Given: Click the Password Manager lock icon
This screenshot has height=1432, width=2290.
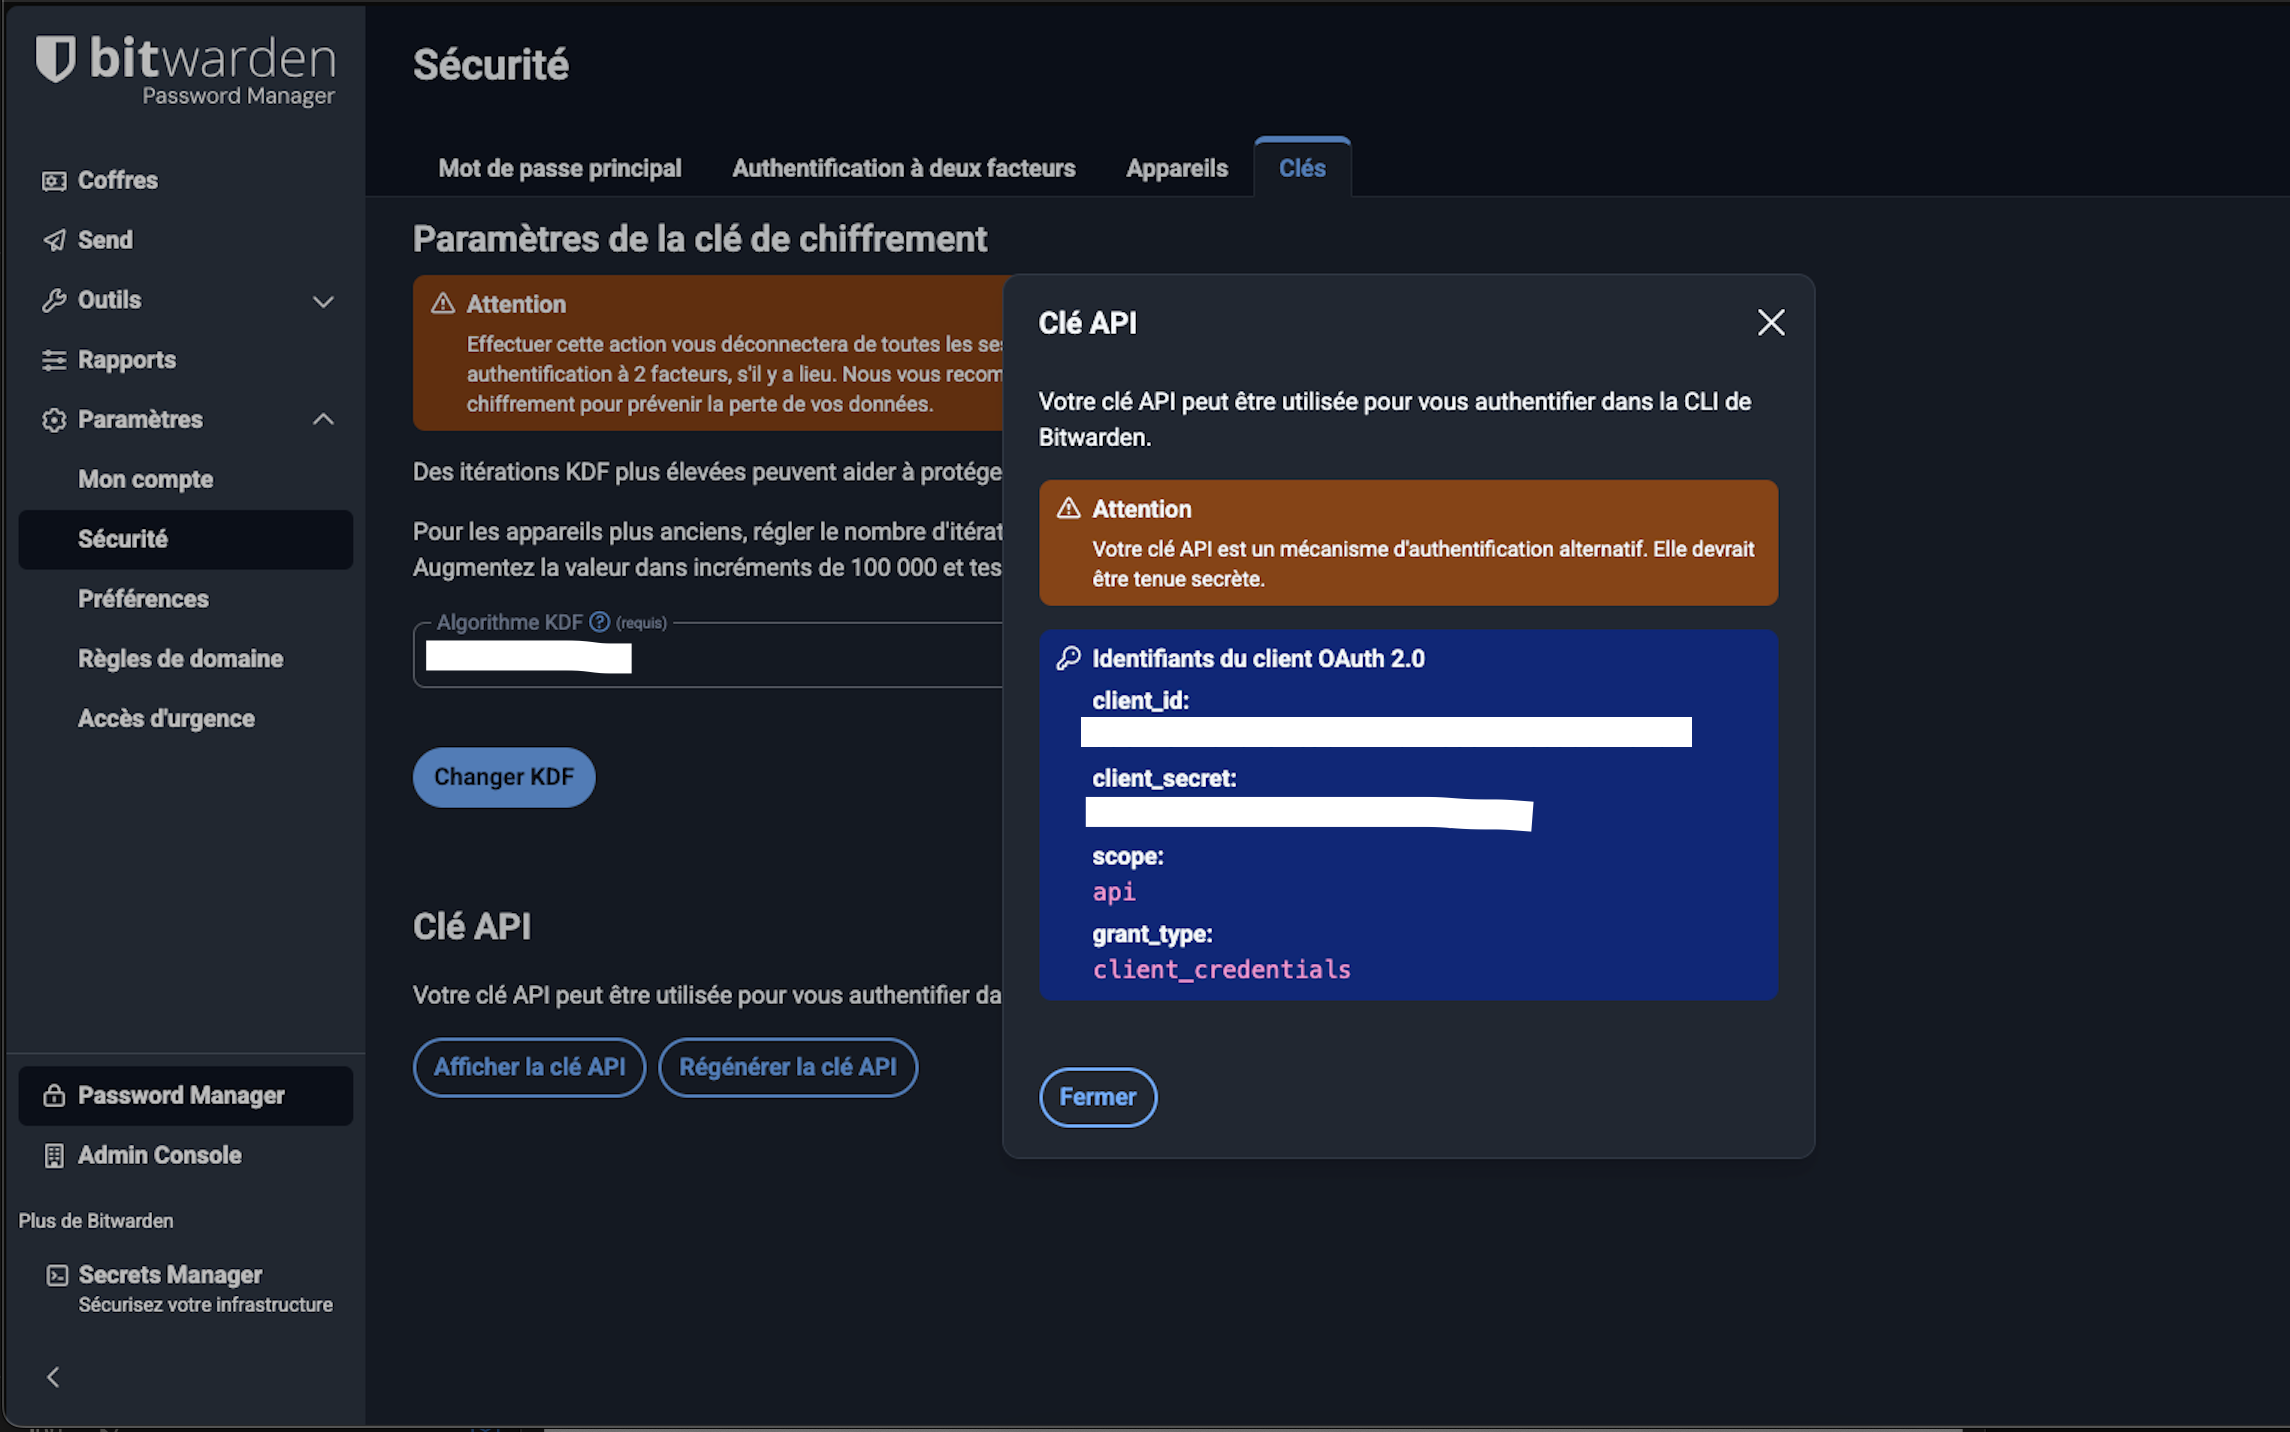Looking at the screenshot, I should click(x=54, y=1096).
